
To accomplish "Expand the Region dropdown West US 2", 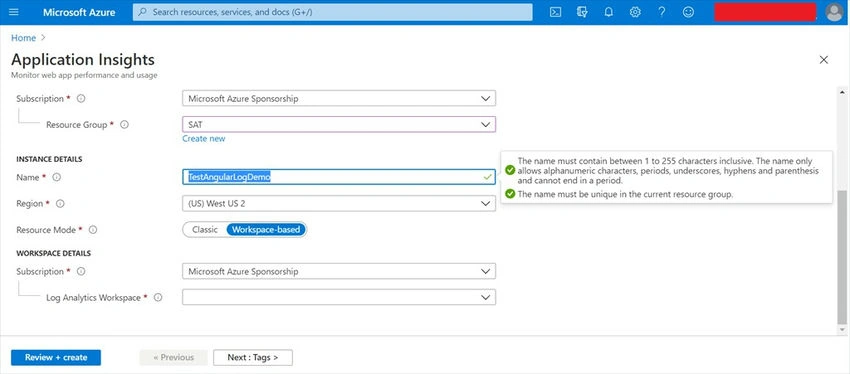I will click(339, 204).
